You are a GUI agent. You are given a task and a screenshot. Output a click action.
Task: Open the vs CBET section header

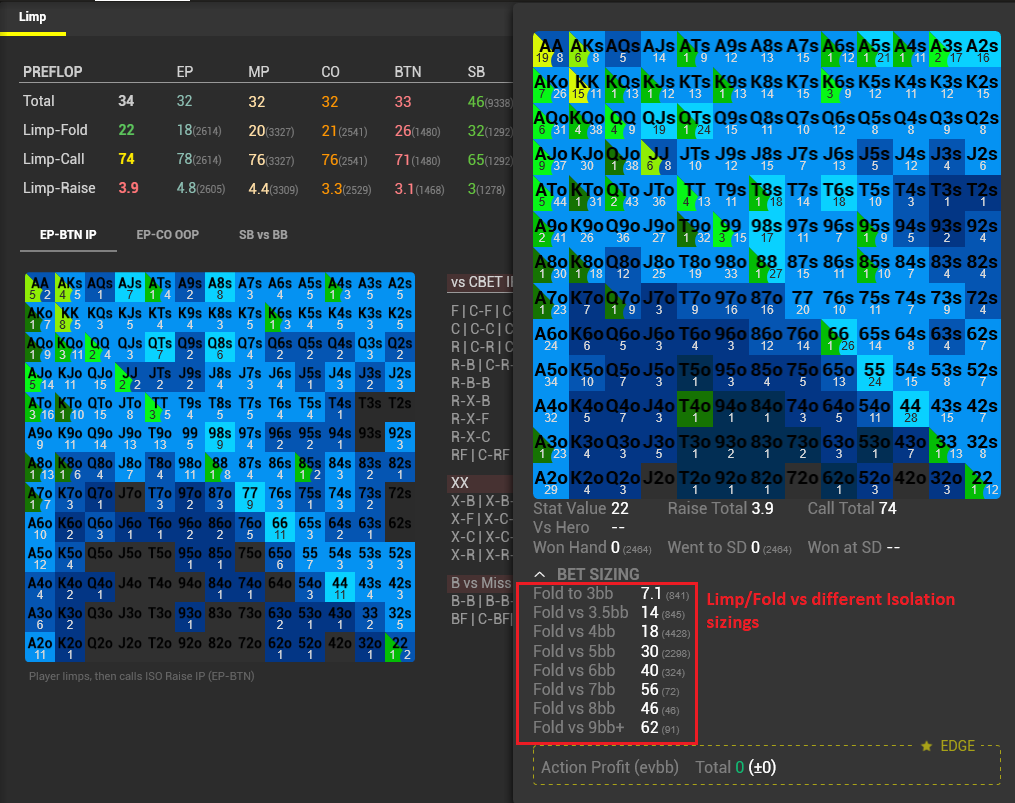tap(480, 283)
